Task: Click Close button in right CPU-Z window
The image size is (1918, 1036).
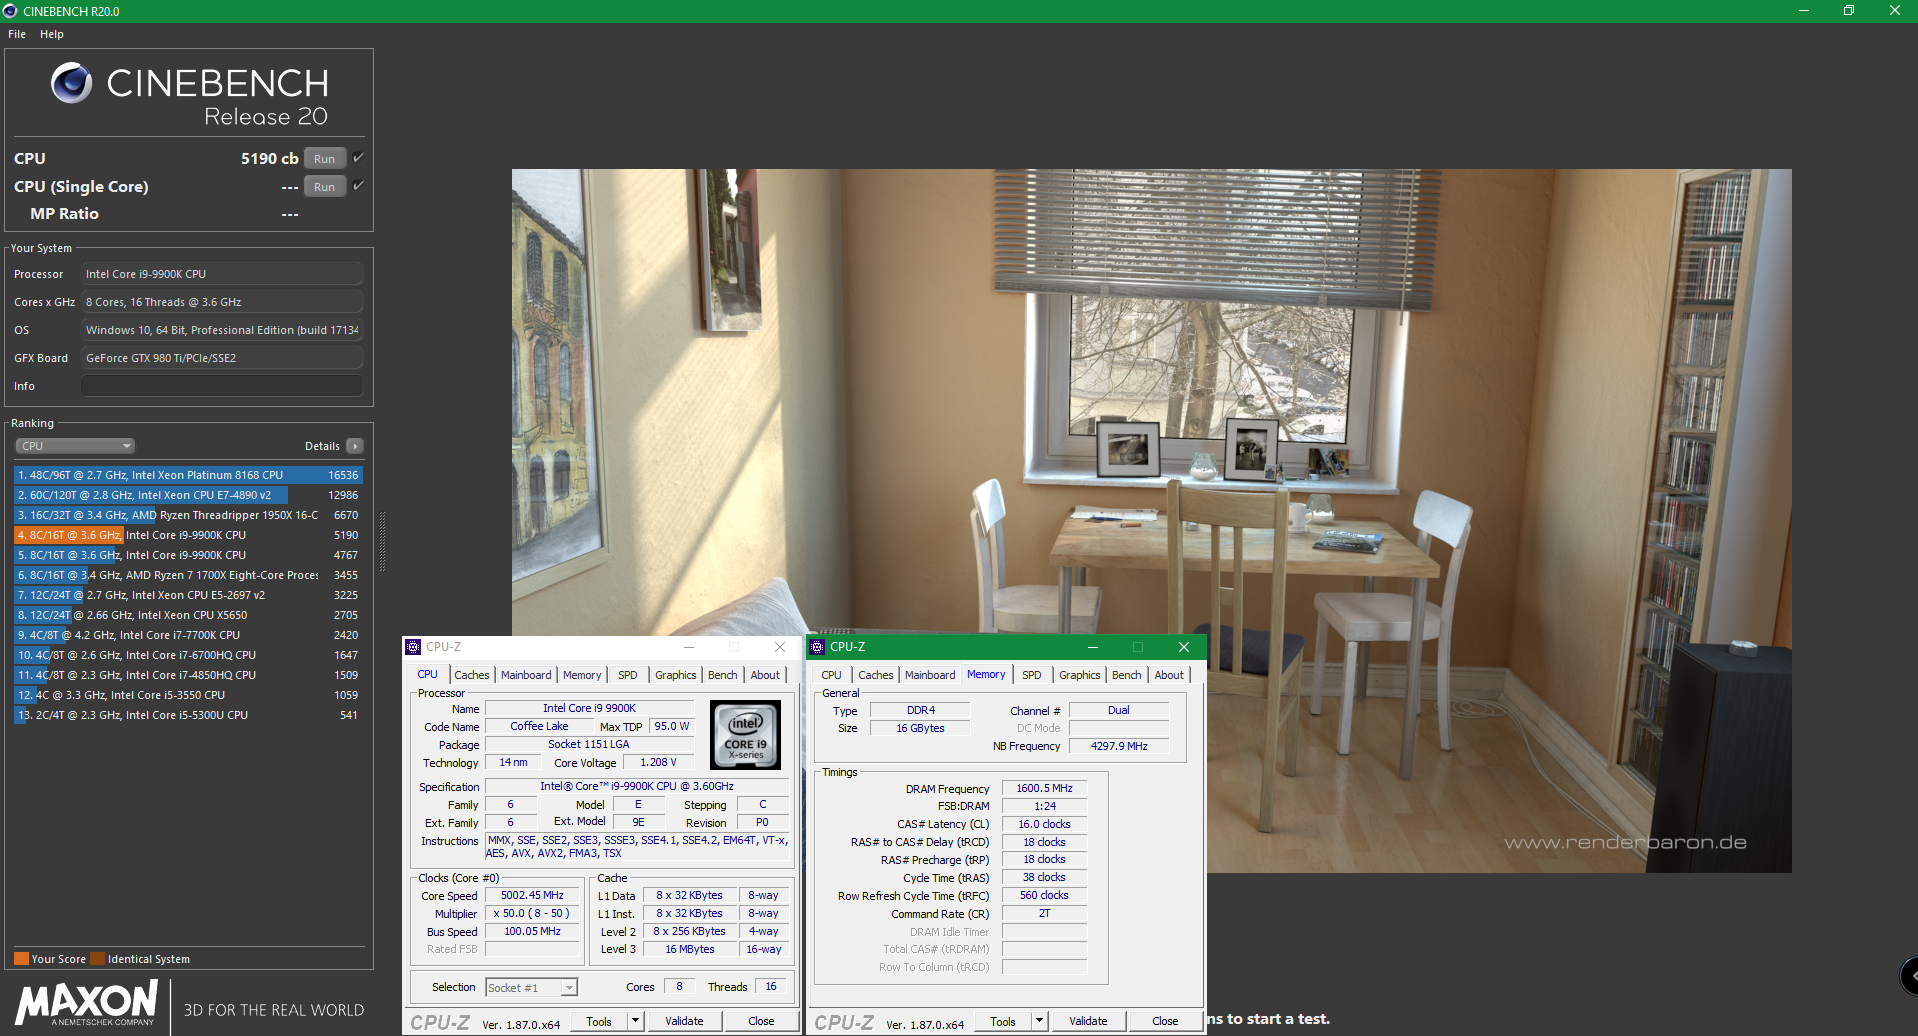Action: click(1165, 1021)
